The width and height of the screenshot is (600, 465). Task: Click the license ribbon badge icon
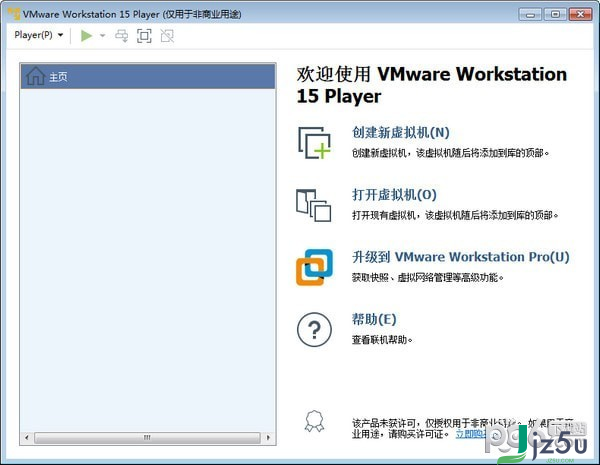click(314, 421)
